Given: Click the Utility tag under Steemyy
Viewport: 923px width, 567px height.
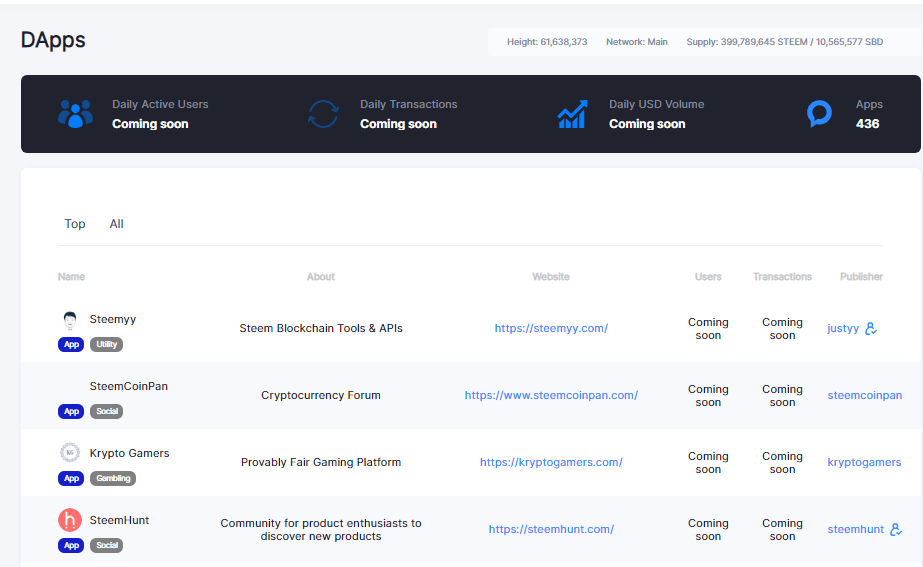Looking at the screenshot, I should [x=107, y=344].
